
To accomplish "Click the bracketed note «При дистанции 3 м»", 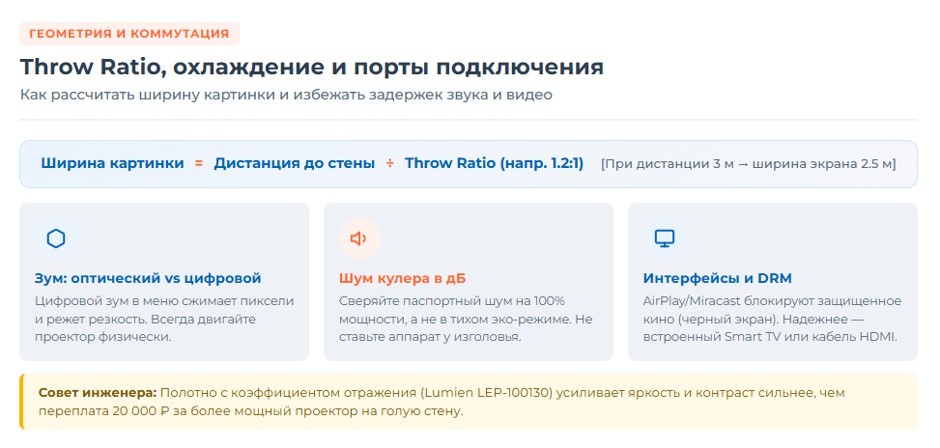I will [748, 164].
